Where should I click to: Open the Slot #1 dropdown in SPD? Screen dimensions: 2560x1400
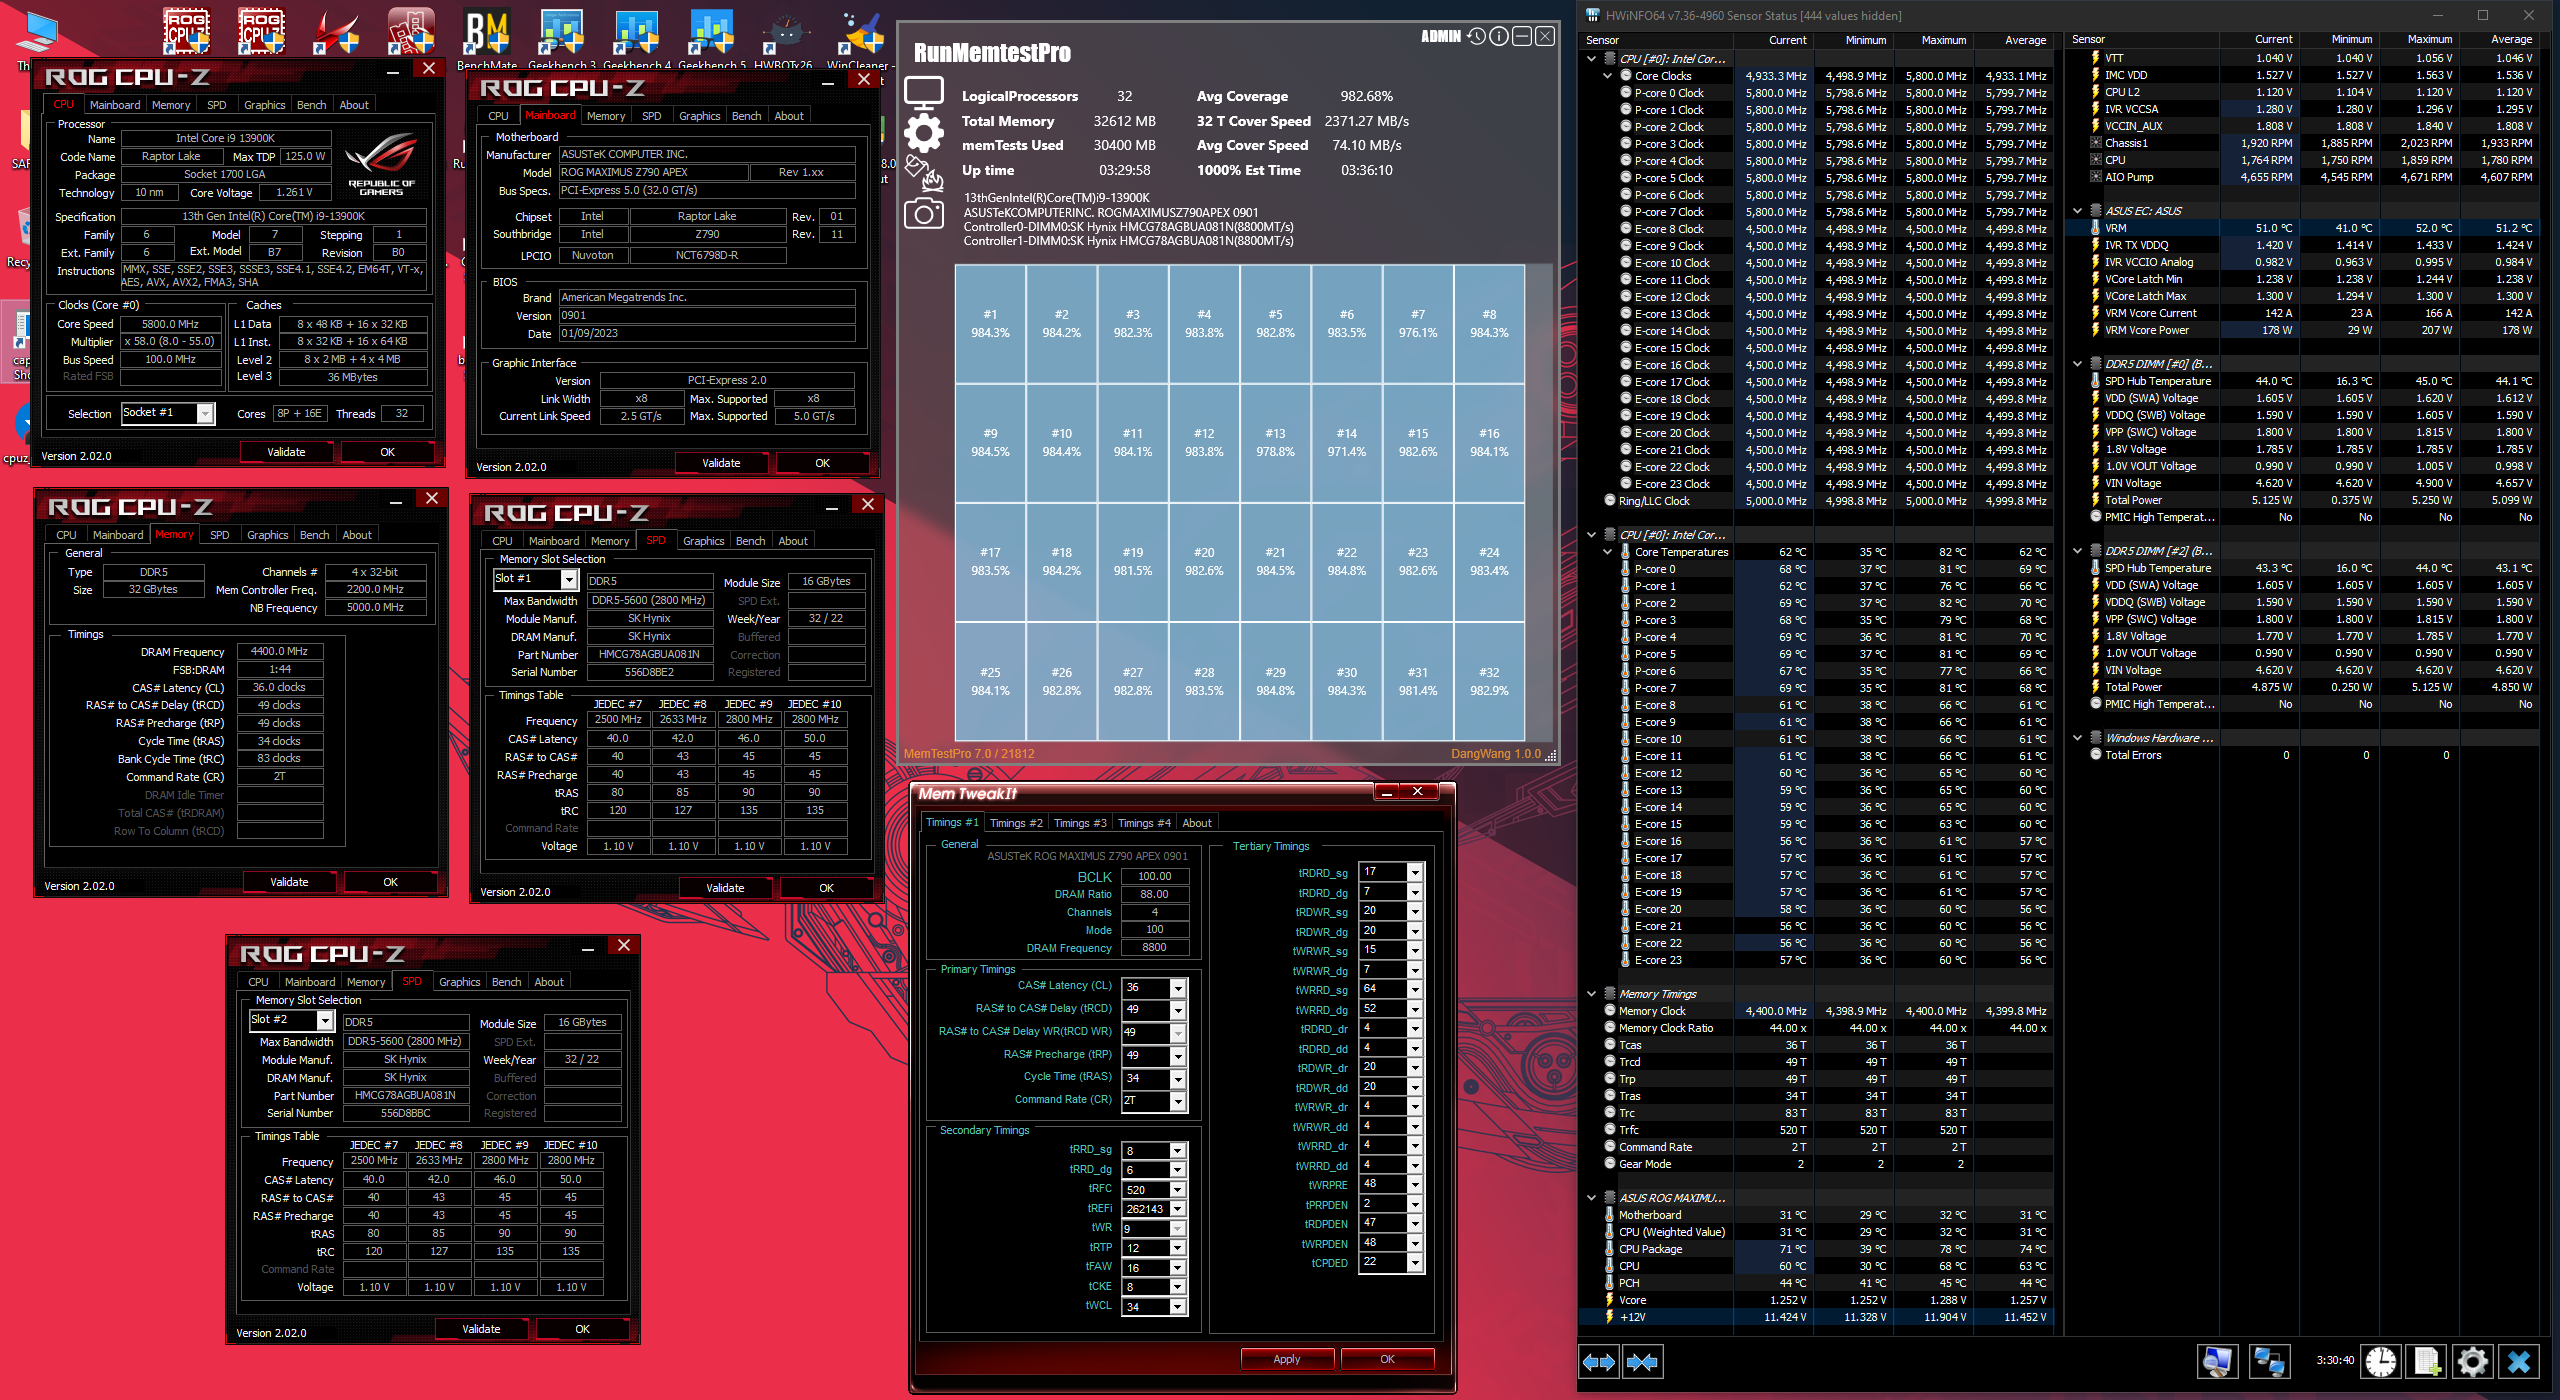568,580
